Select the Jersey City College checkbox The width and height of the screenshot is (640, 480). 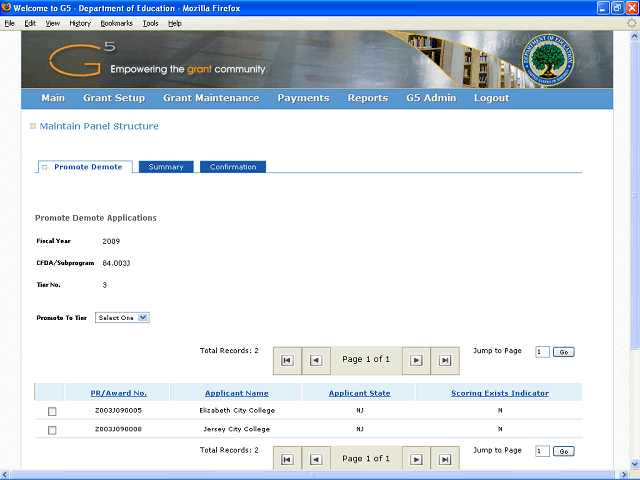click(52, 430)
